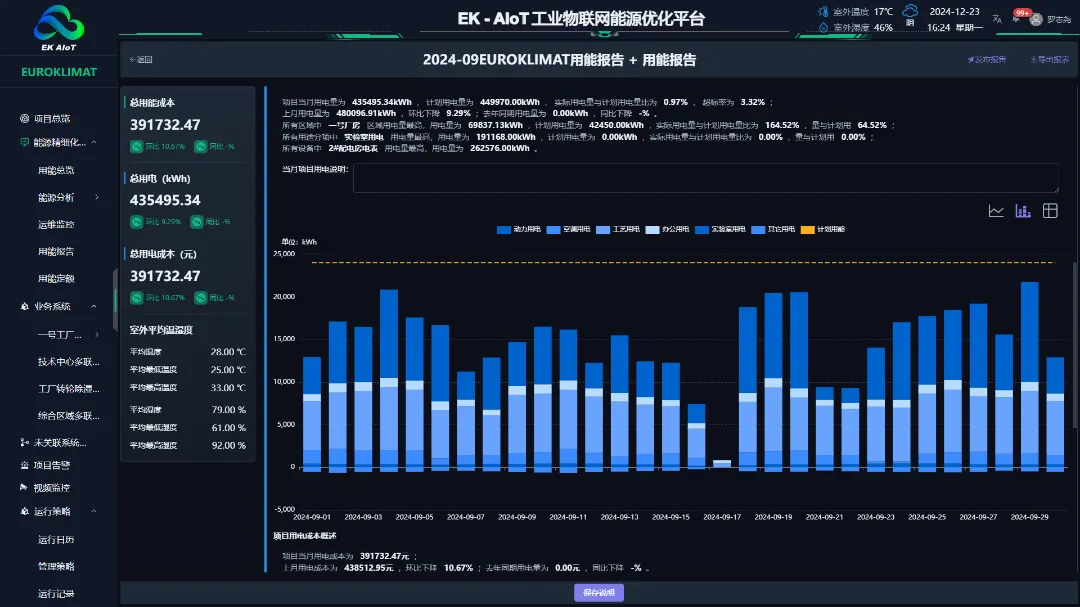Toggle 计划用能 legend item
This screenshot has width=1080, height=607.
pos(820,230)
